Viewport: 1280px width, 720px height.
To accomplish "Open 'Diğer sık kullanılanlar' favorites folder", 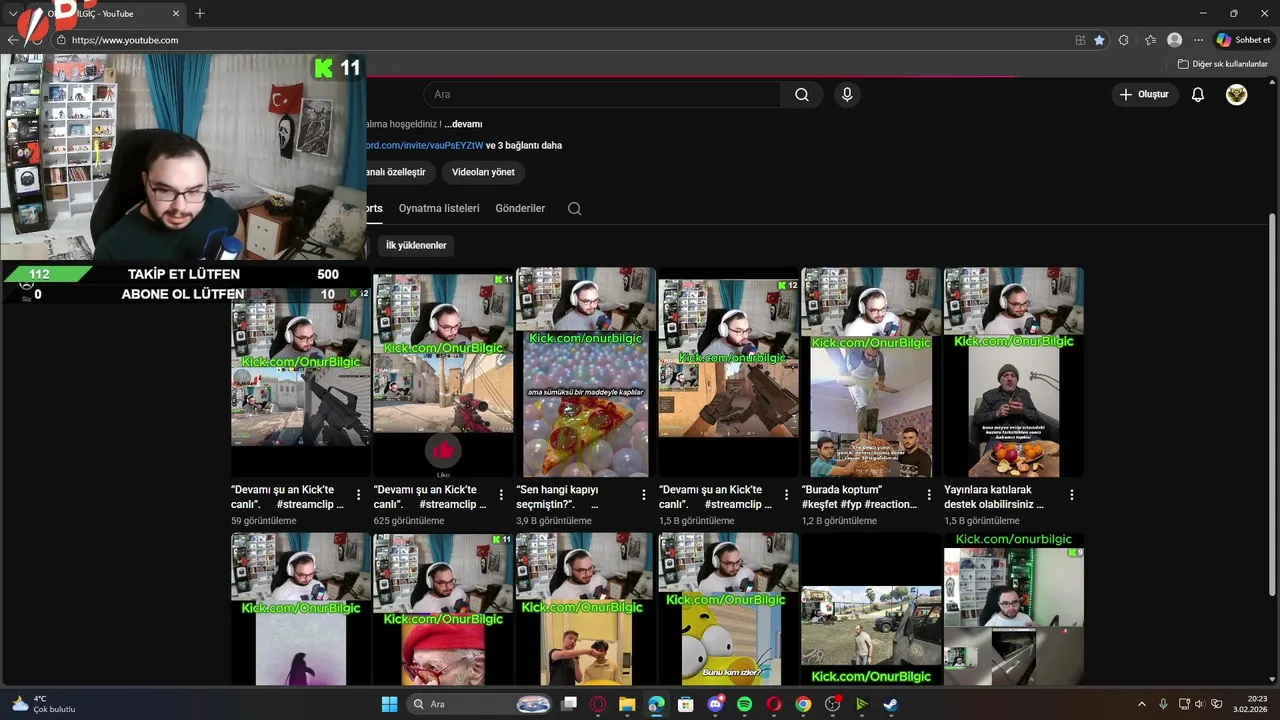I will pyautogui.click(x=1222, y=64).
